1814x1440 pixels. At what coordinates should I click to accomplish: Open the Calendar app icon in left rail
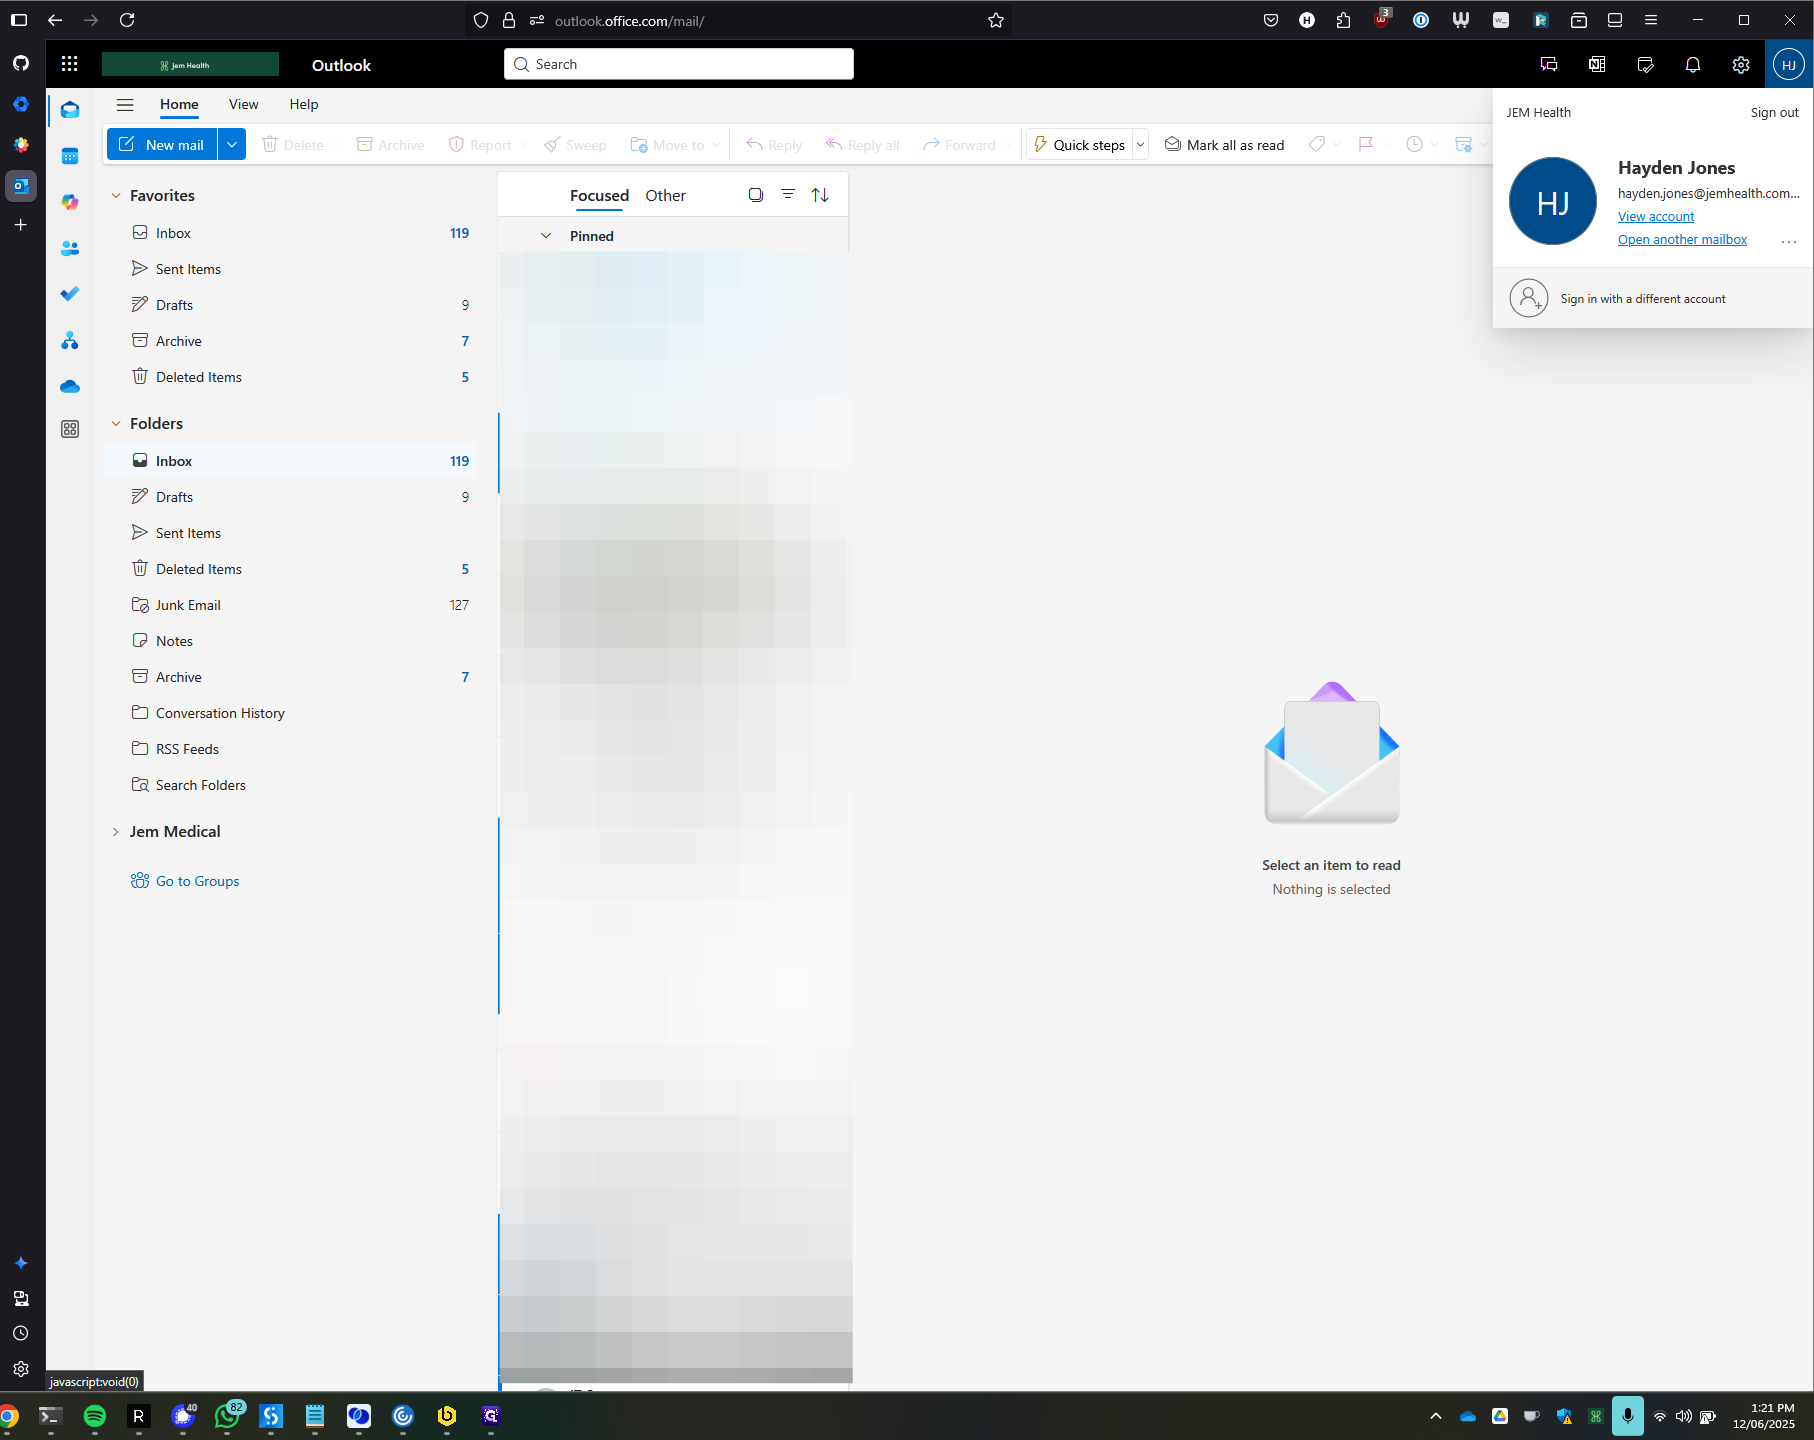70,156
